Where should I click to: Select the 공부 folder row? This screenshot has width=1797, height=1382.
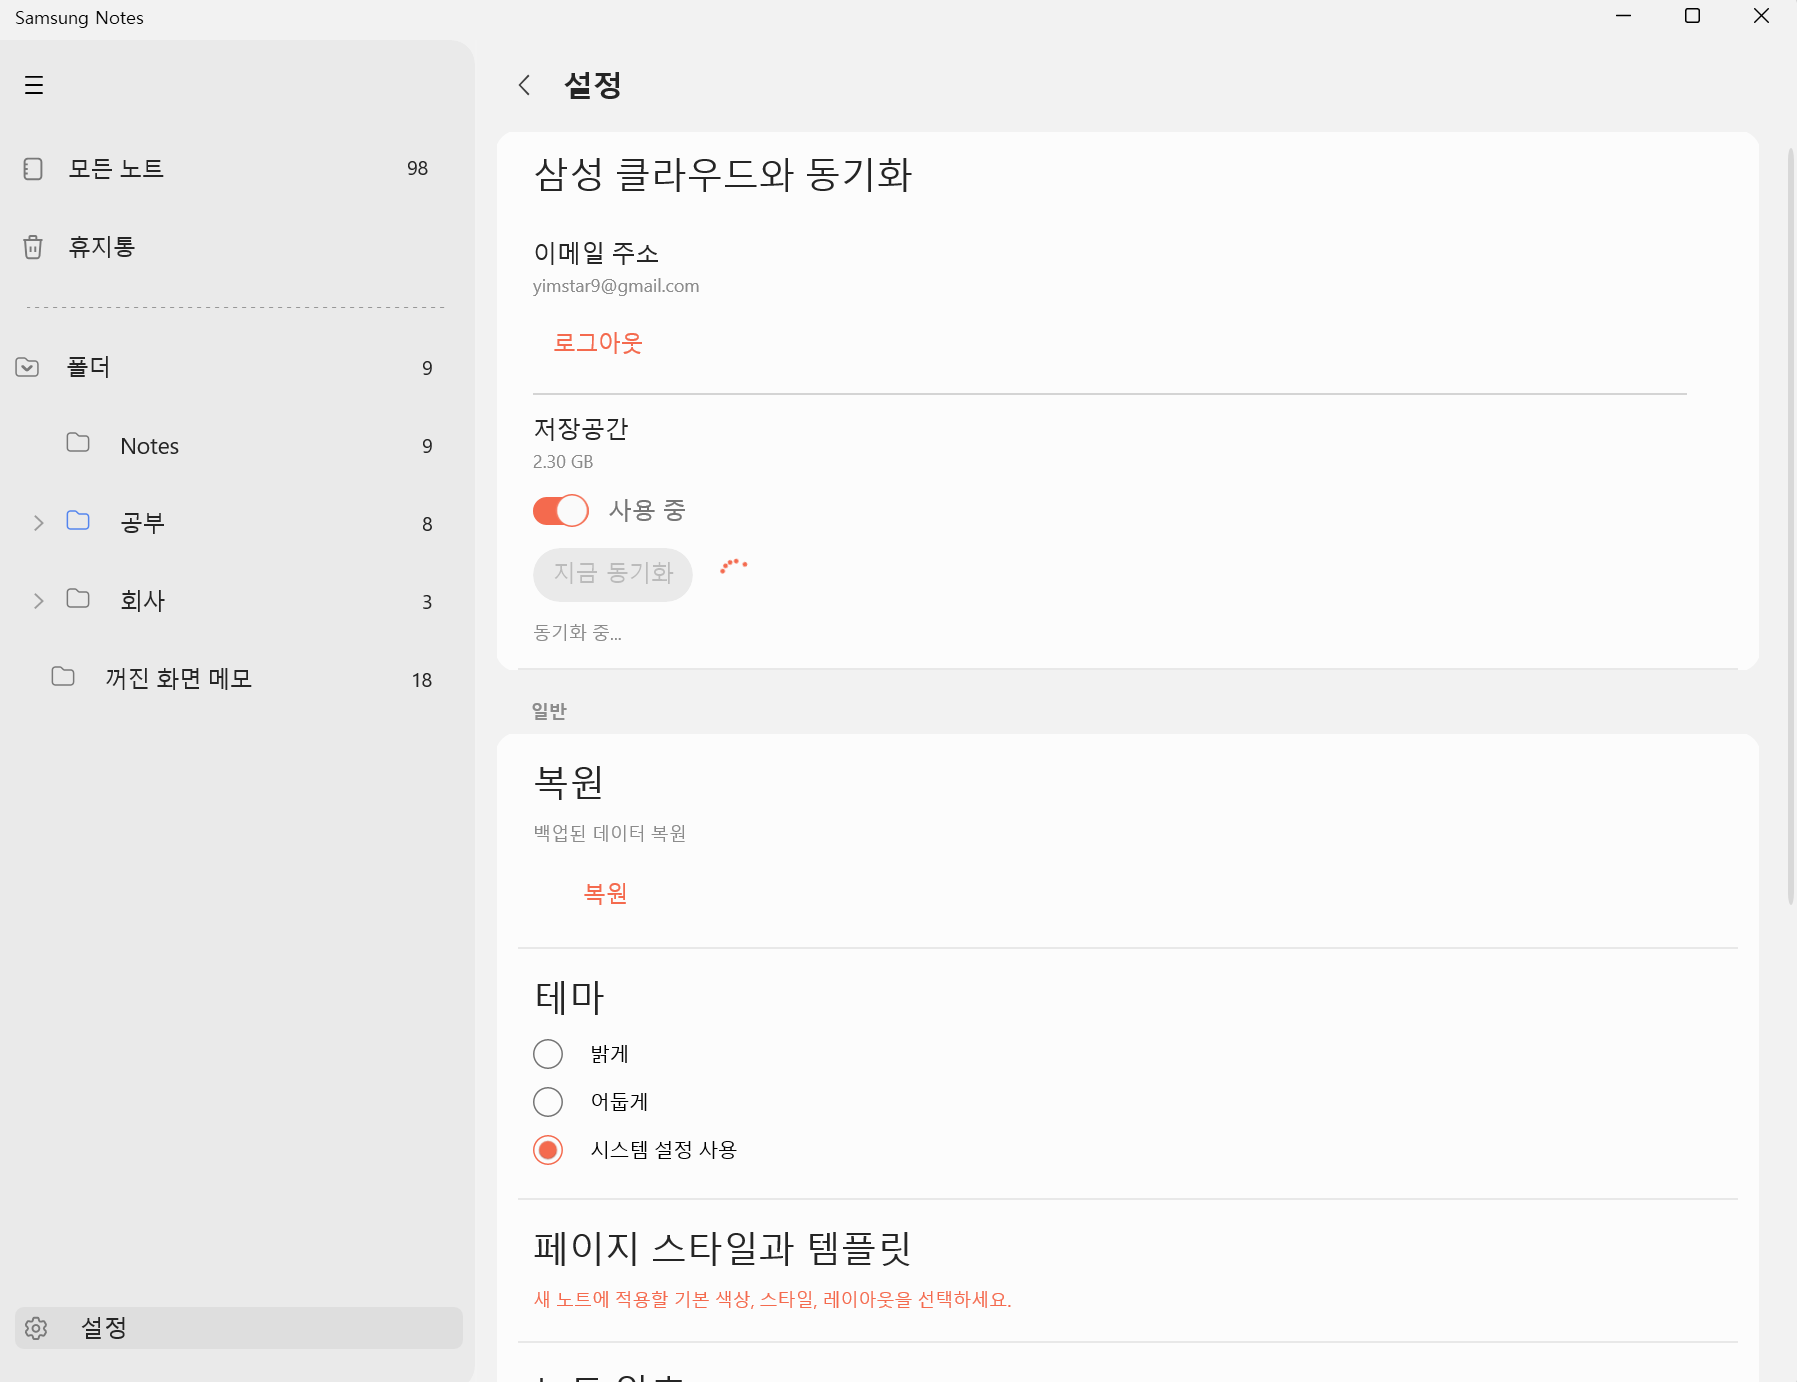(x=238, y=523)
